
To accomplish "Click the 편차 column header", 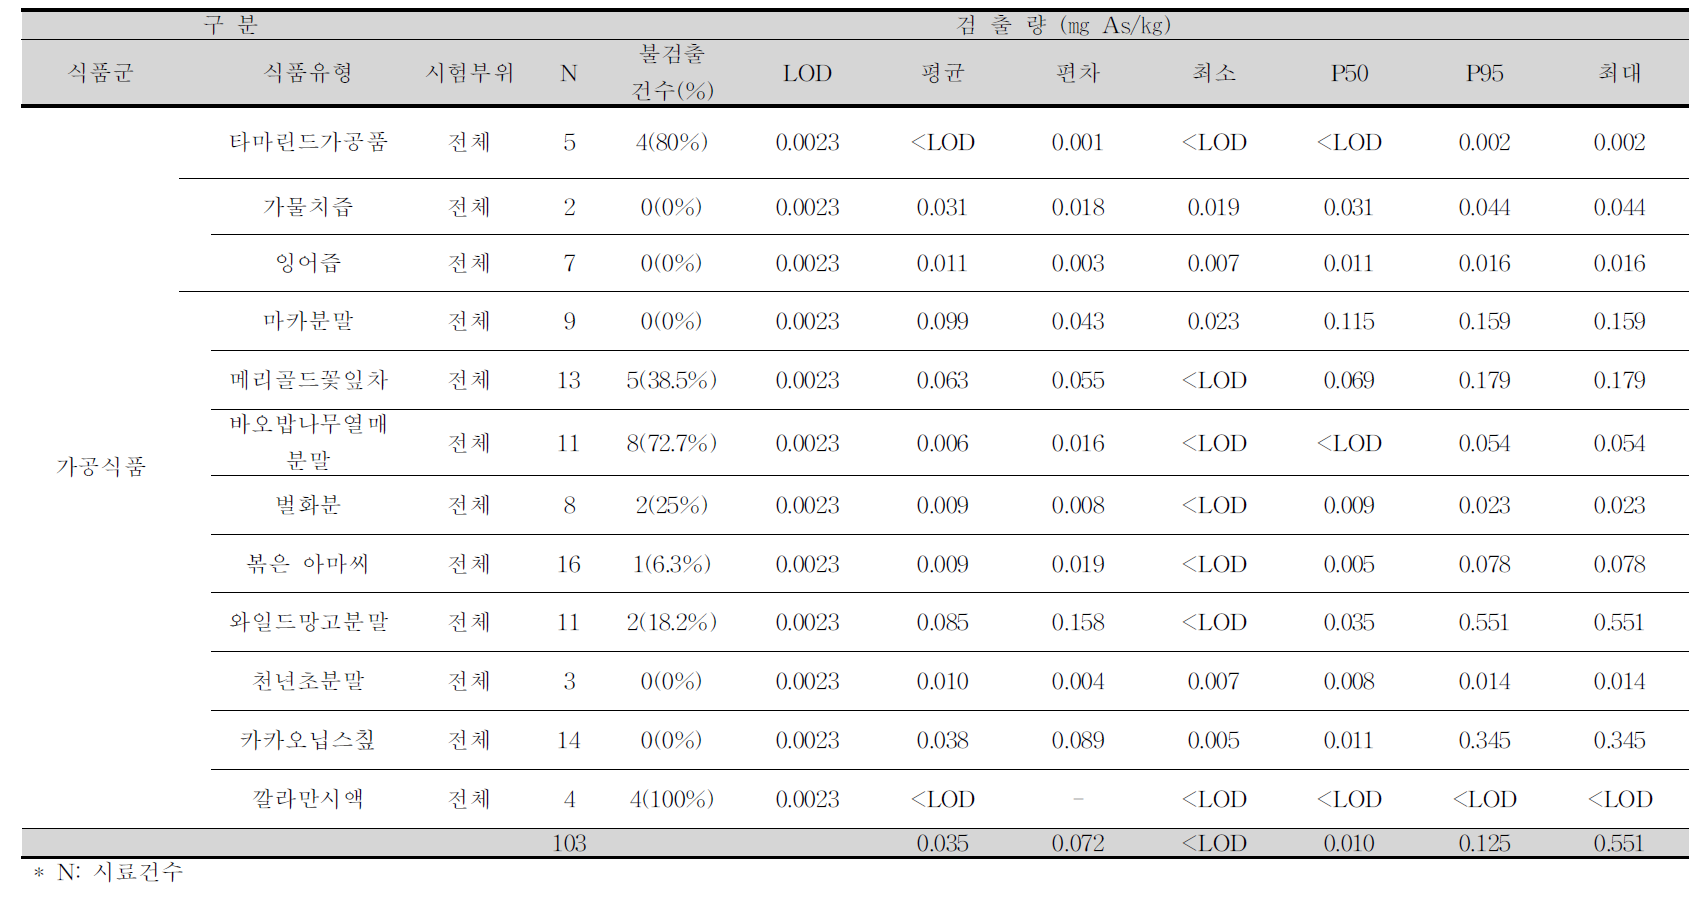I will (x=1078, y=73).
